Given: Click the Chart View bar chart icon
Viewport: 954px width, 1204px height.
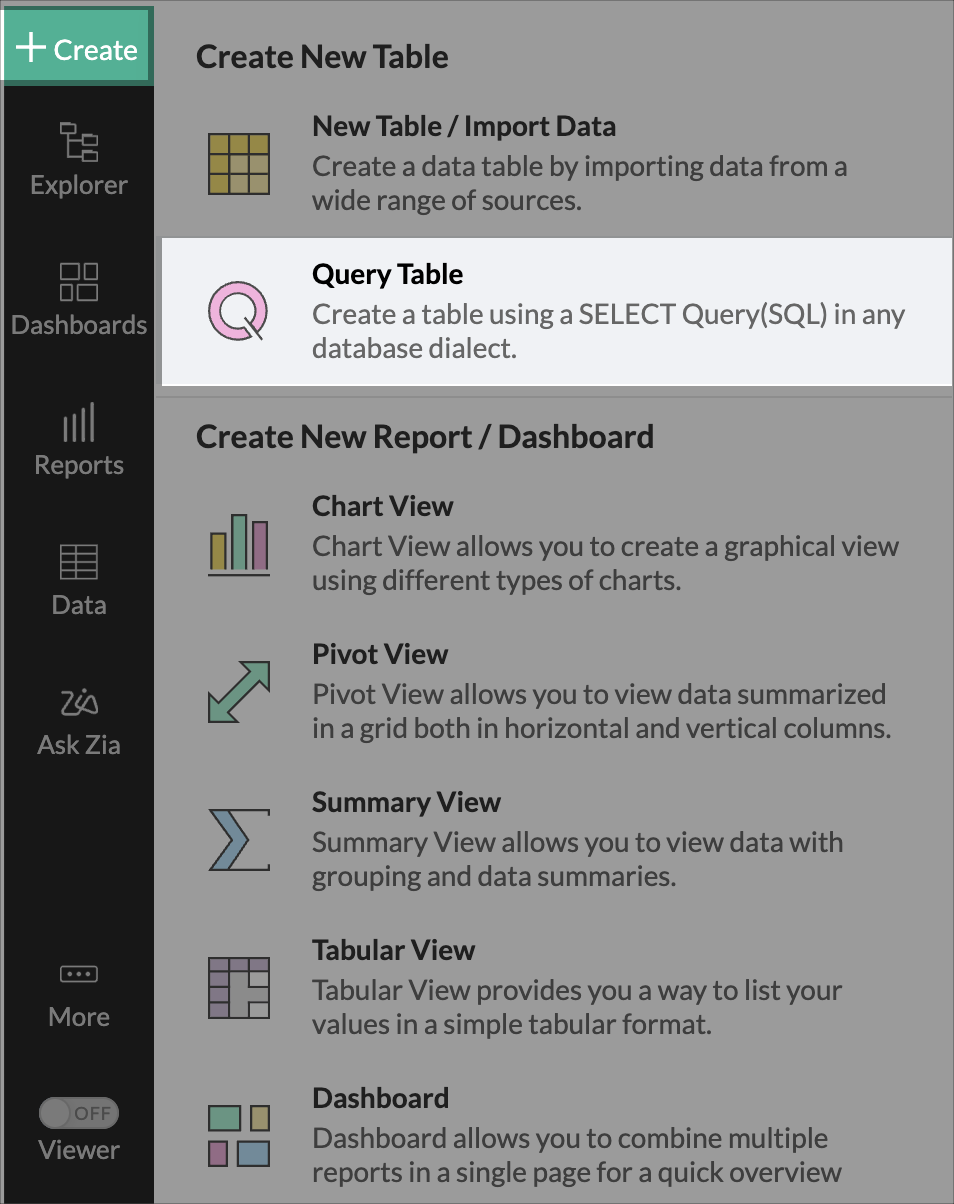Looking at the screenshot, I should (238, 544).
